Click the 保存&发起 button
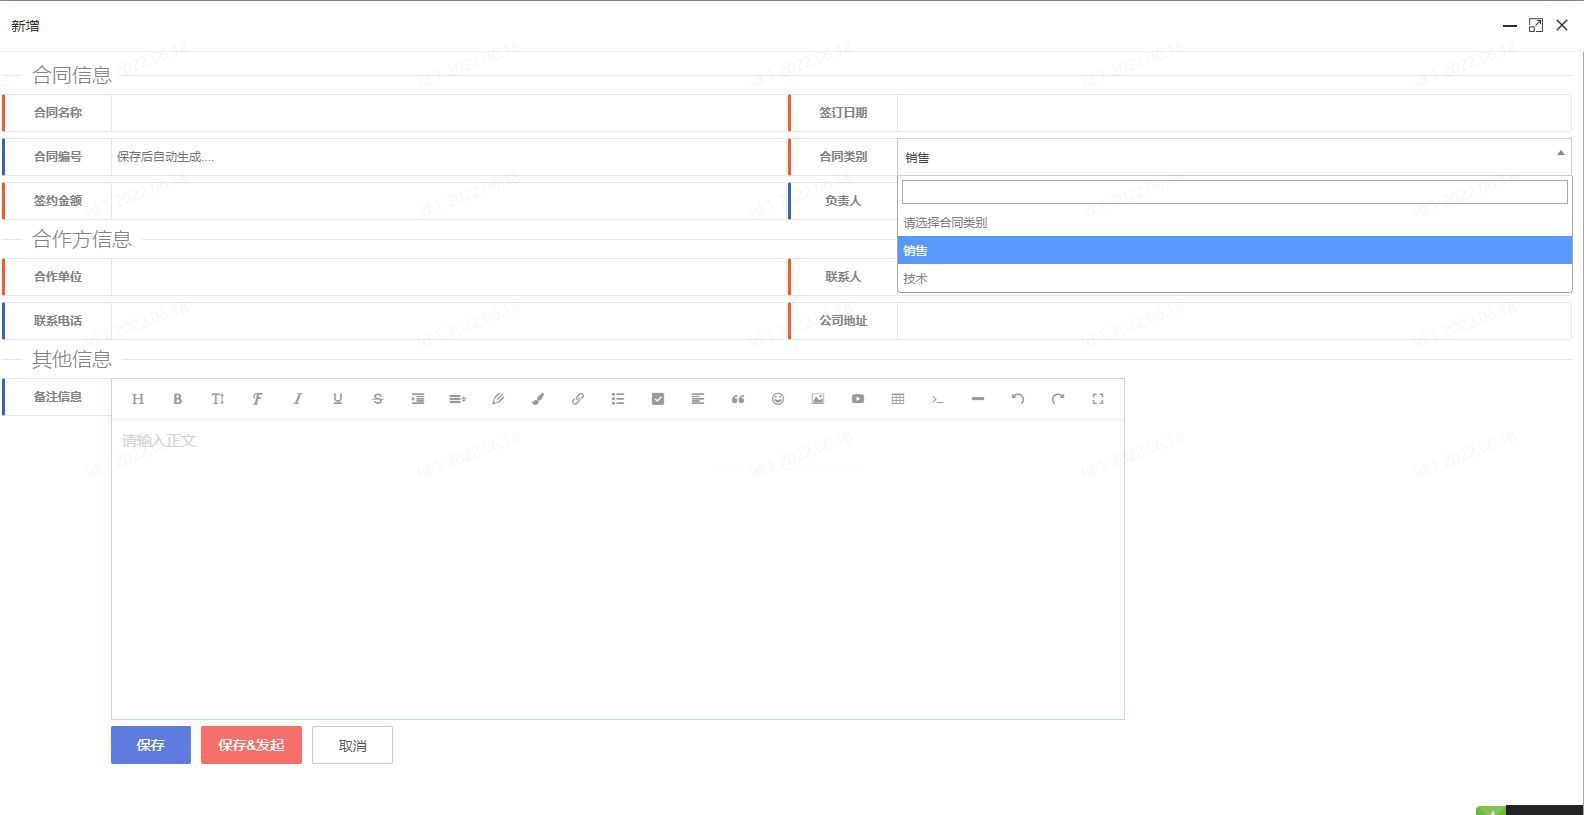This screenshot has width=1584, height=815. coord(251,745)
